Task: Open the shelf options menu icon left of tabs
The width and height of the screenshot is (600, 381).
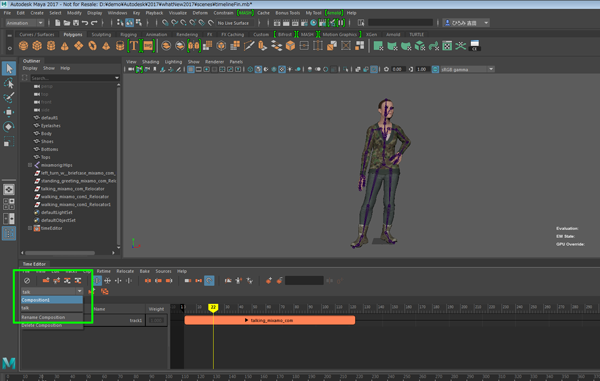Action: pos(10,35)
